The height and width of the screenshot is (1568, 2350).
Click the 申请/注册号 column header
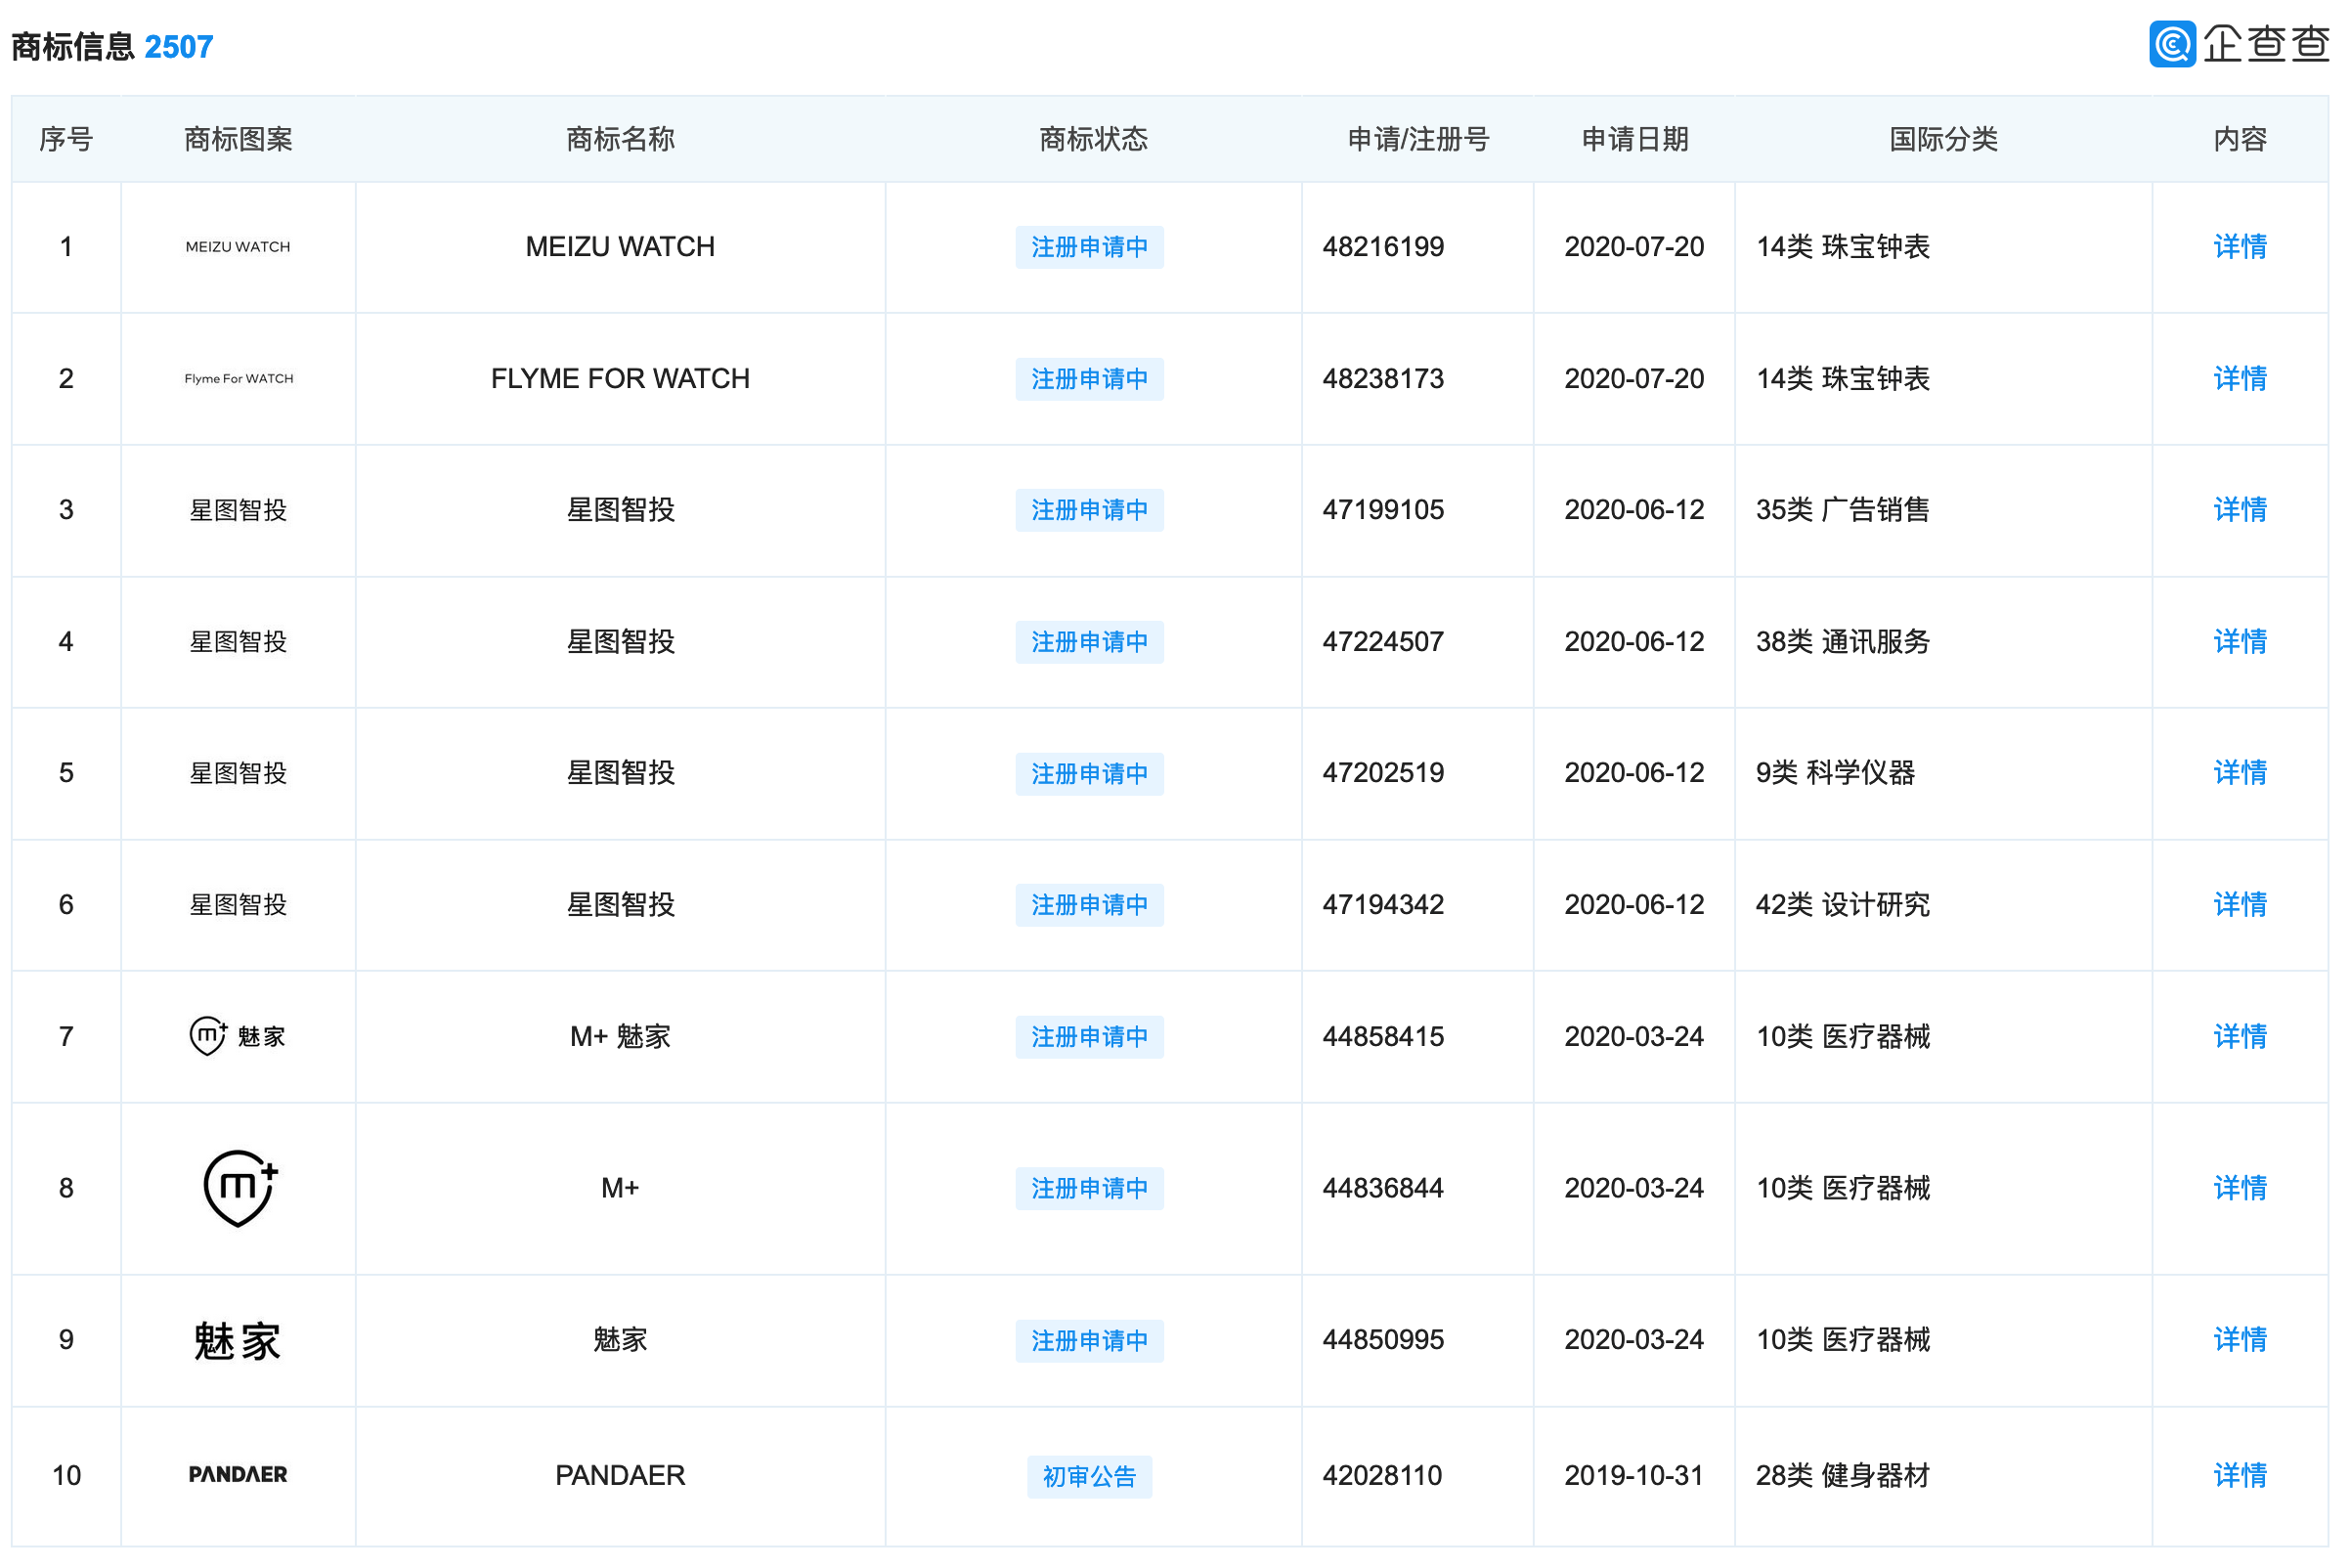1418,139
